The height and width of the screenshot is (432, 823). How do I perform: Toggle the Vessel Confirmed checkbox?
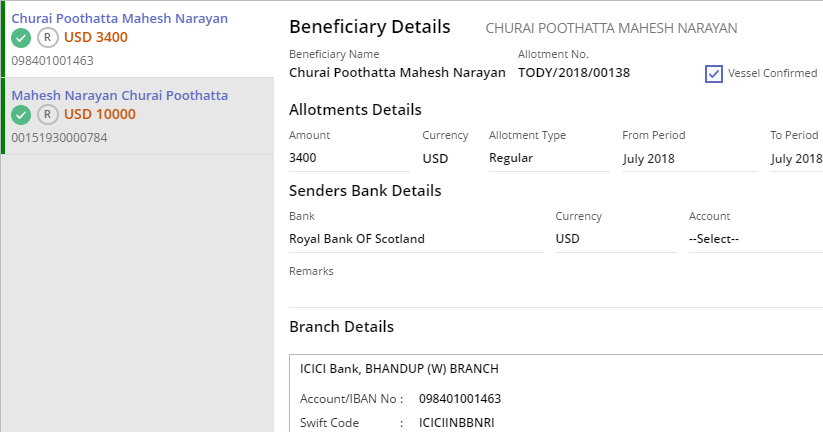[x=714, y=73]
